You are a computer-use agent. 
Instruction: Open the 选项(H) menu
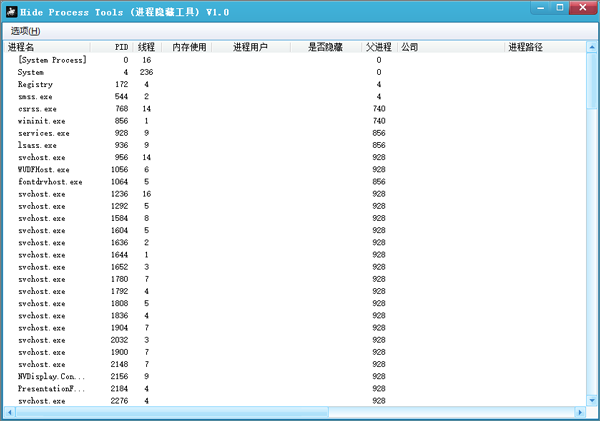click(25, 31)
